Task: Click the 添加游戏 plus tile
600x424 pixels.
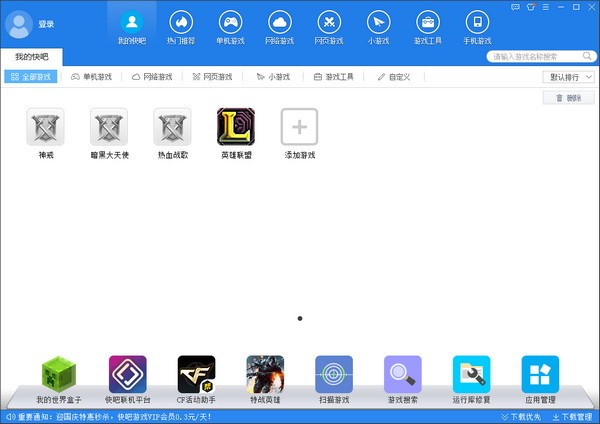Action: 300,127
